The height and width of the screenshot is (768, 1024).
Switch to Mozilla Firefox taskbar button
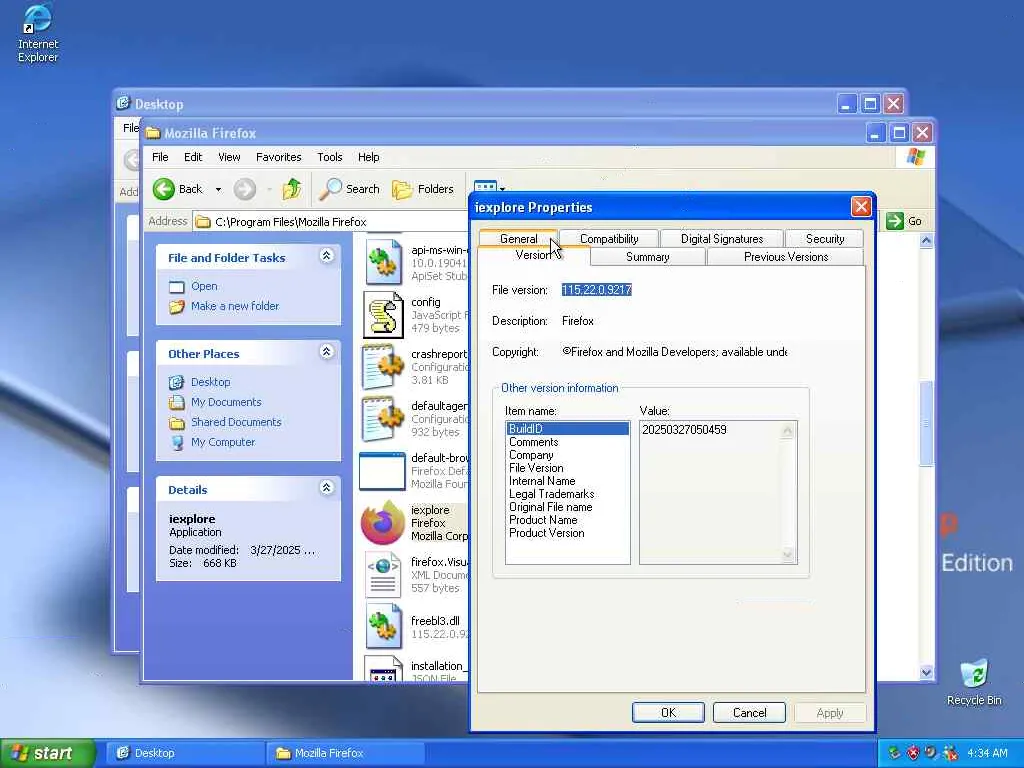[345, 754]
